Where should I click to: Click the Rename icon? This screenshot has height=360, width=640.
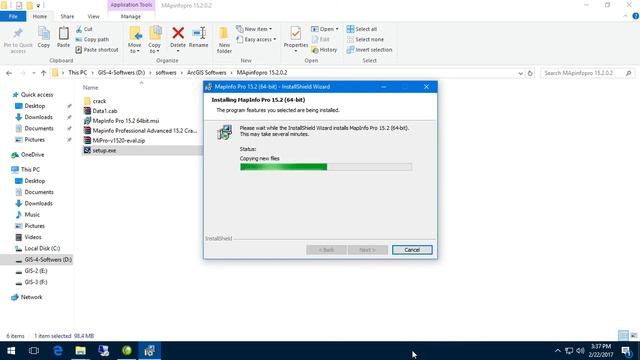(x=199, y=33)
